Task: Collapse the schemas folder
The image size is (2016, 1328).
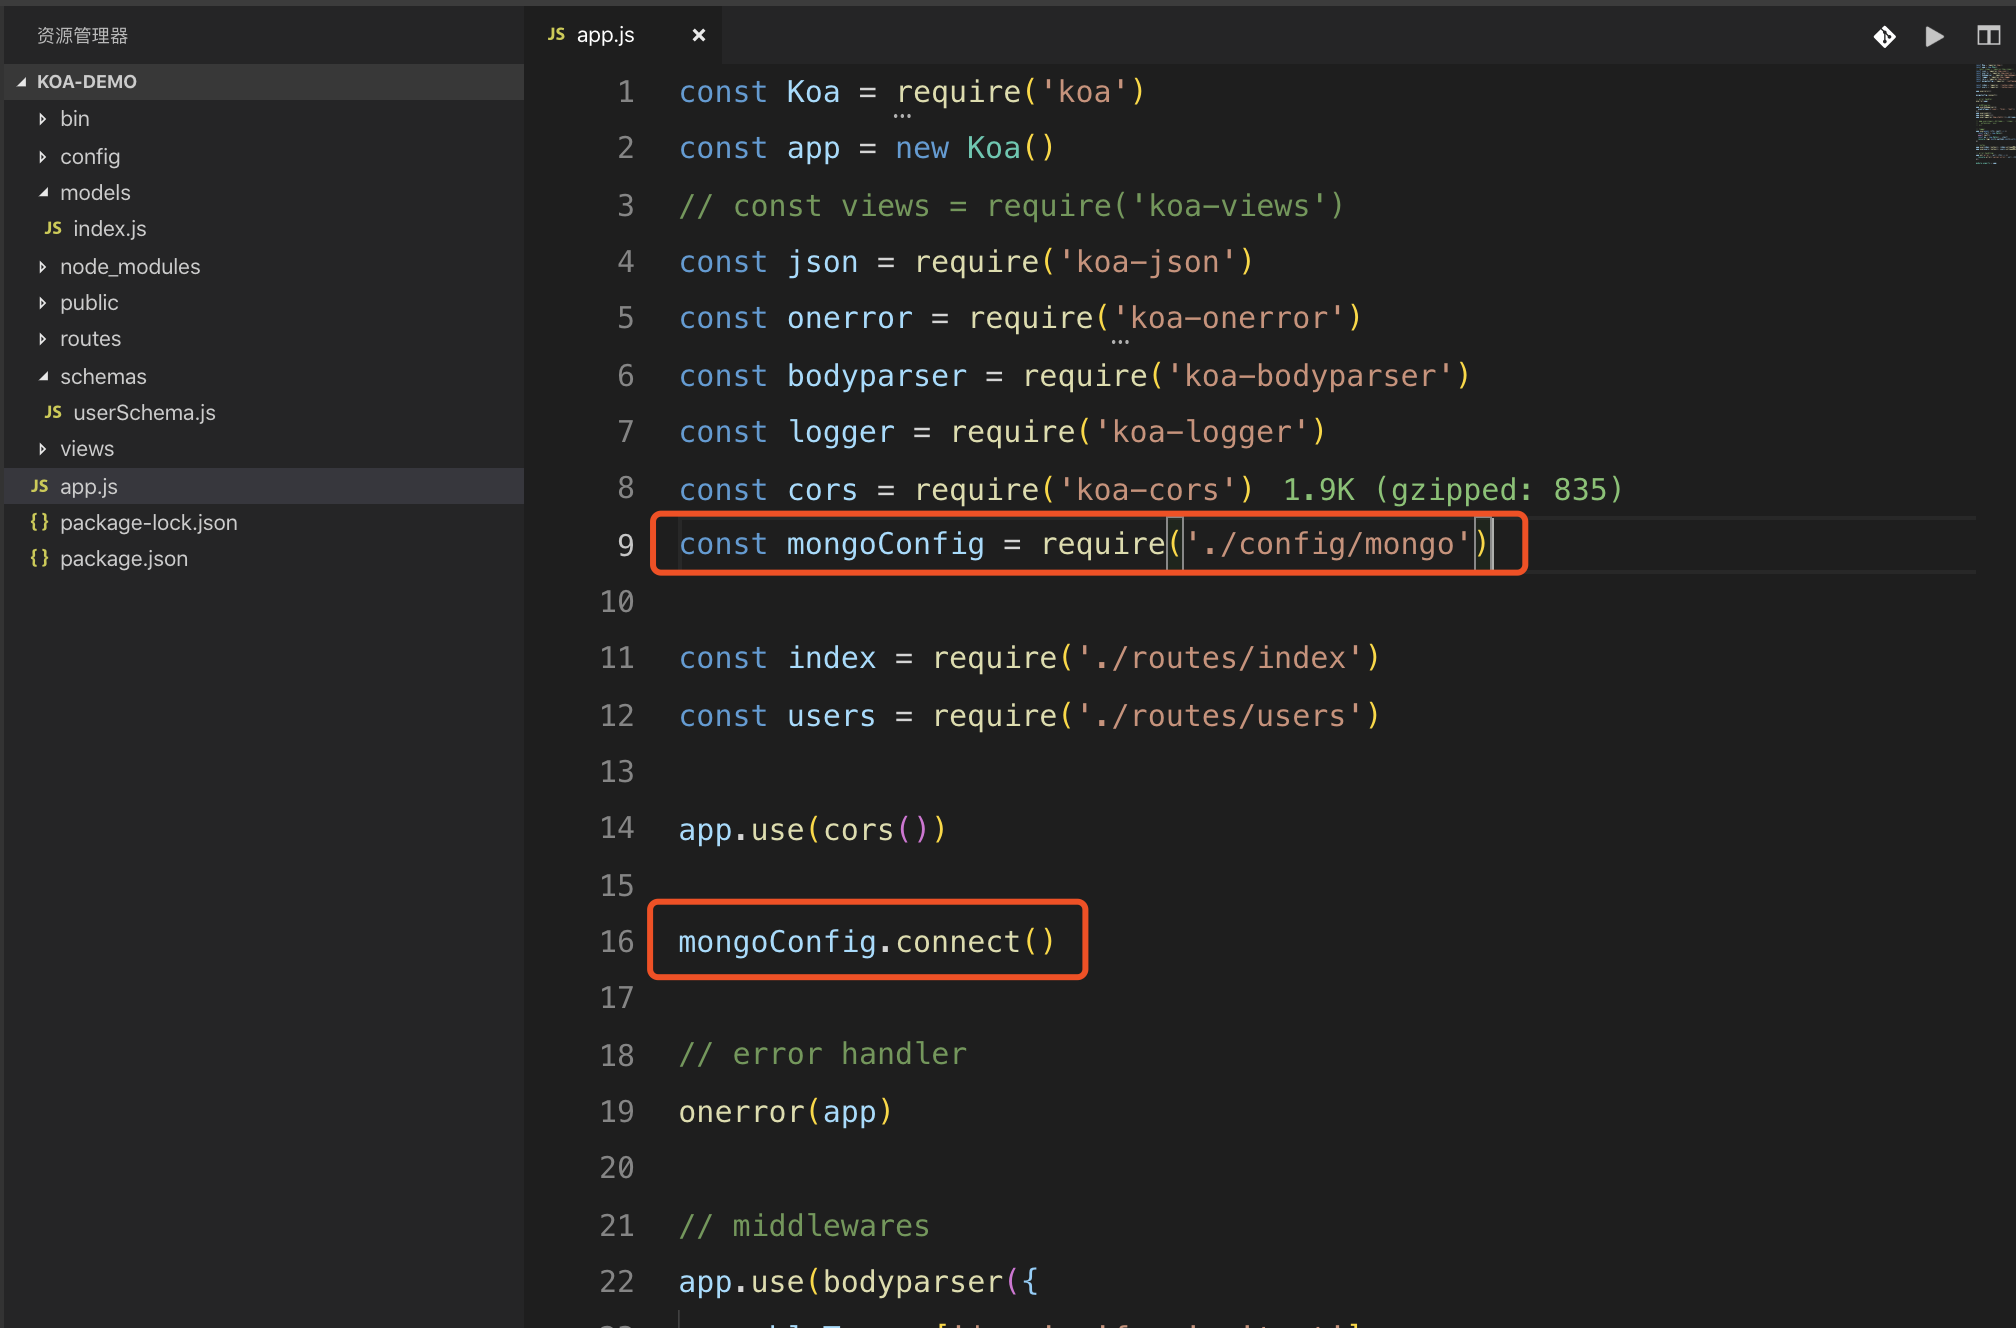Action: point(43,377)
